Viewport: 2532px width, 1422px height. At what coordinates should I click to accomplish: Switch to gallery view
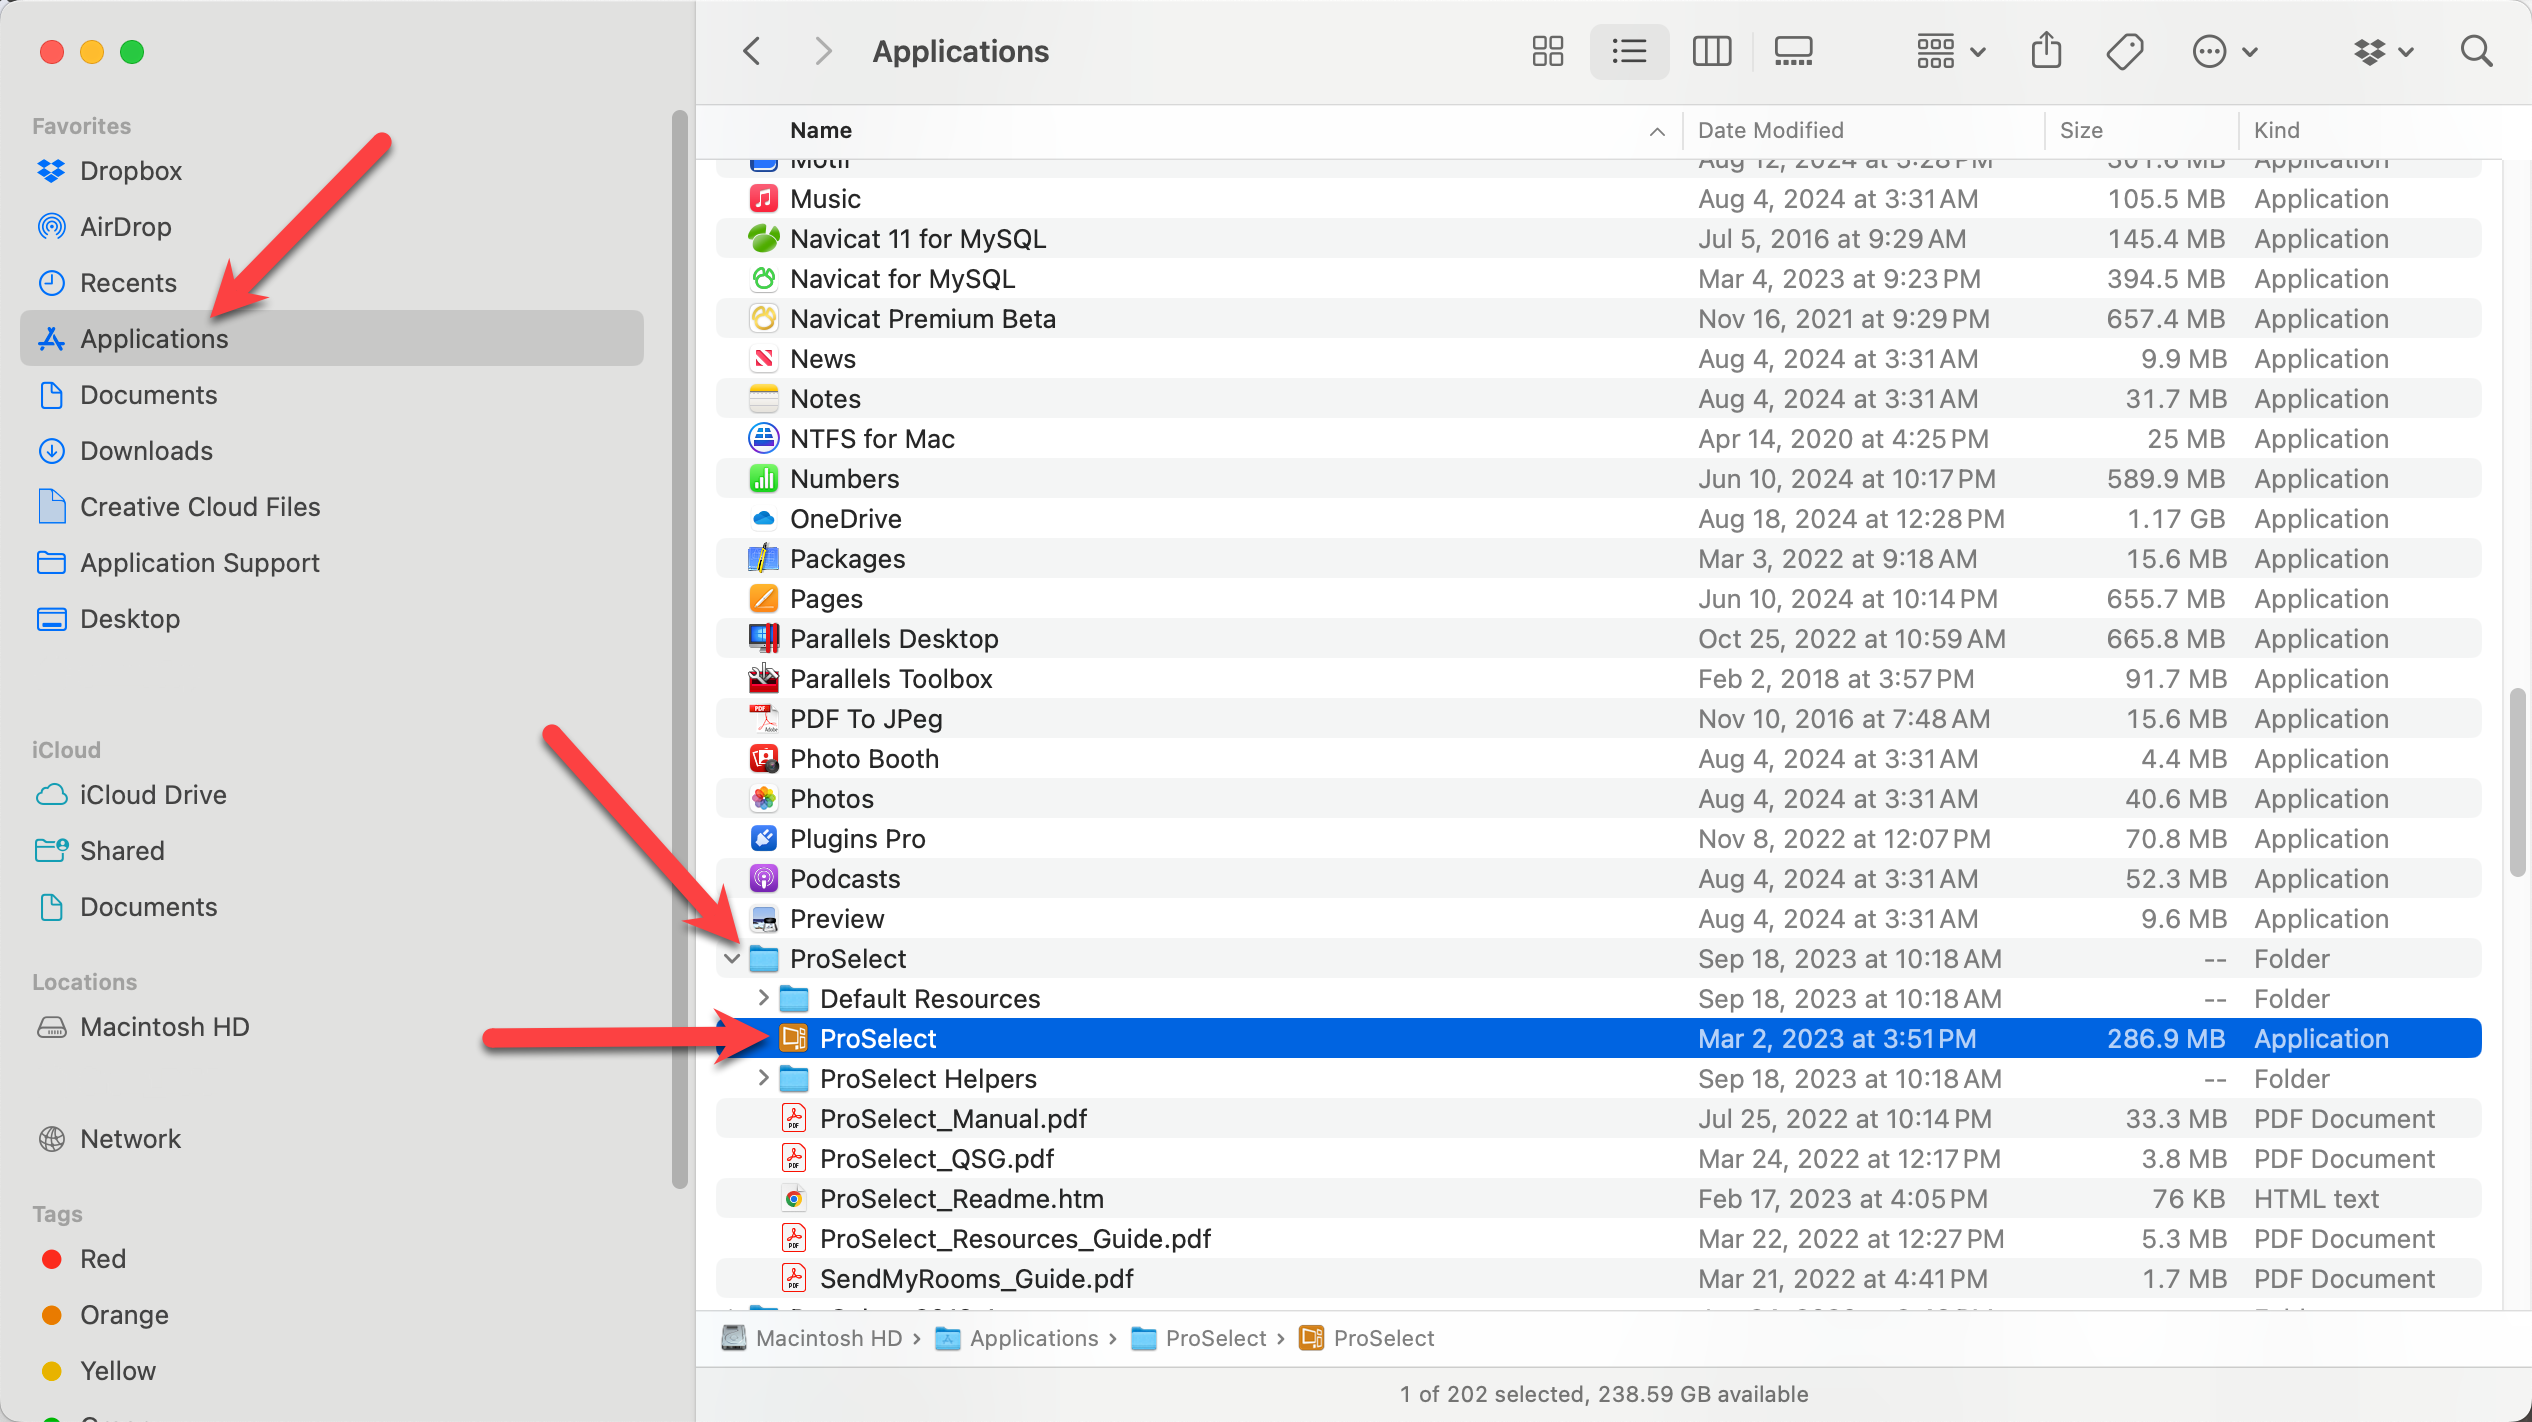1793,51
